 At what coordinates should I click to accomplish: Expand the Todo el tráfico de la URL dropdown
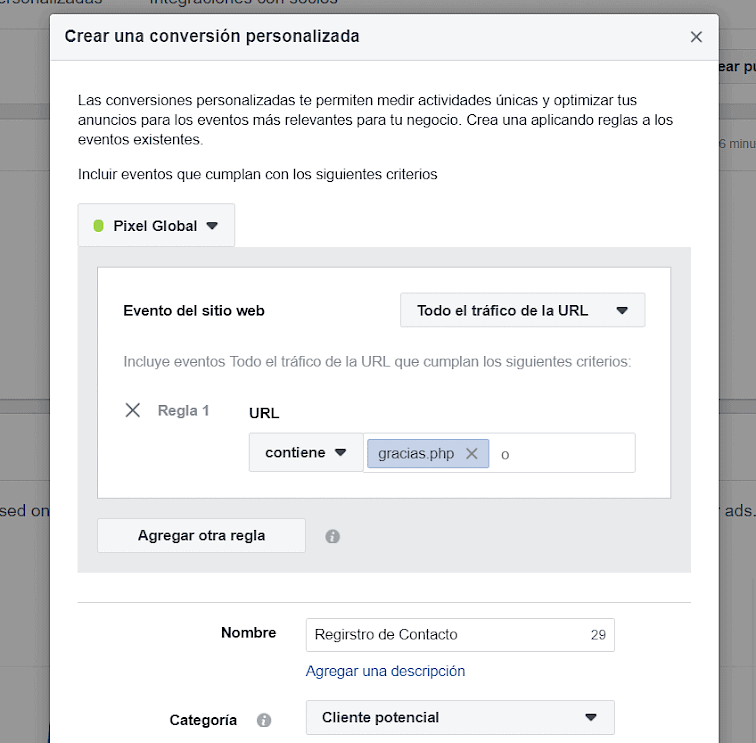(522, 310)
